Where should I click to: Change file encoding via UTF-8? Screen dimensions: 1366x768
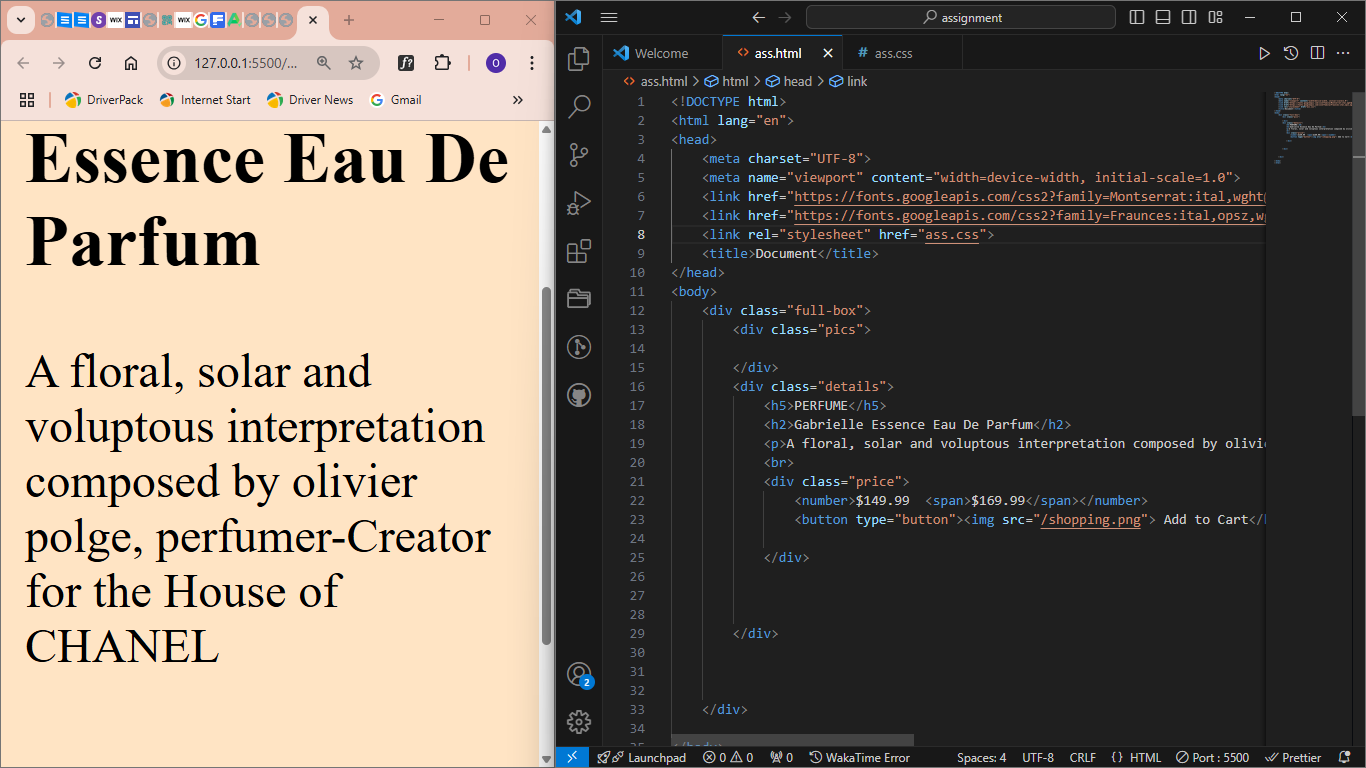click(1038, 757)
